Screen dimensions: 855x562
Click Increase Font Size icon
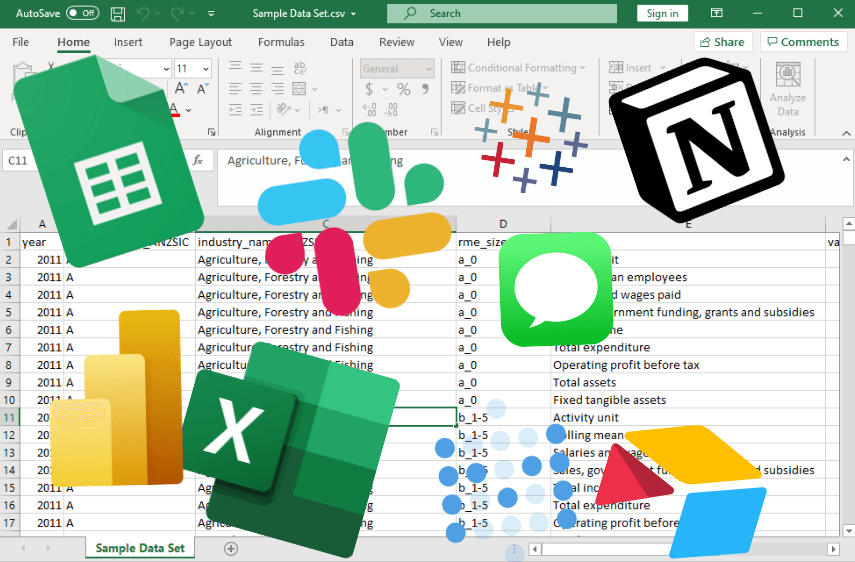point(182,88)
